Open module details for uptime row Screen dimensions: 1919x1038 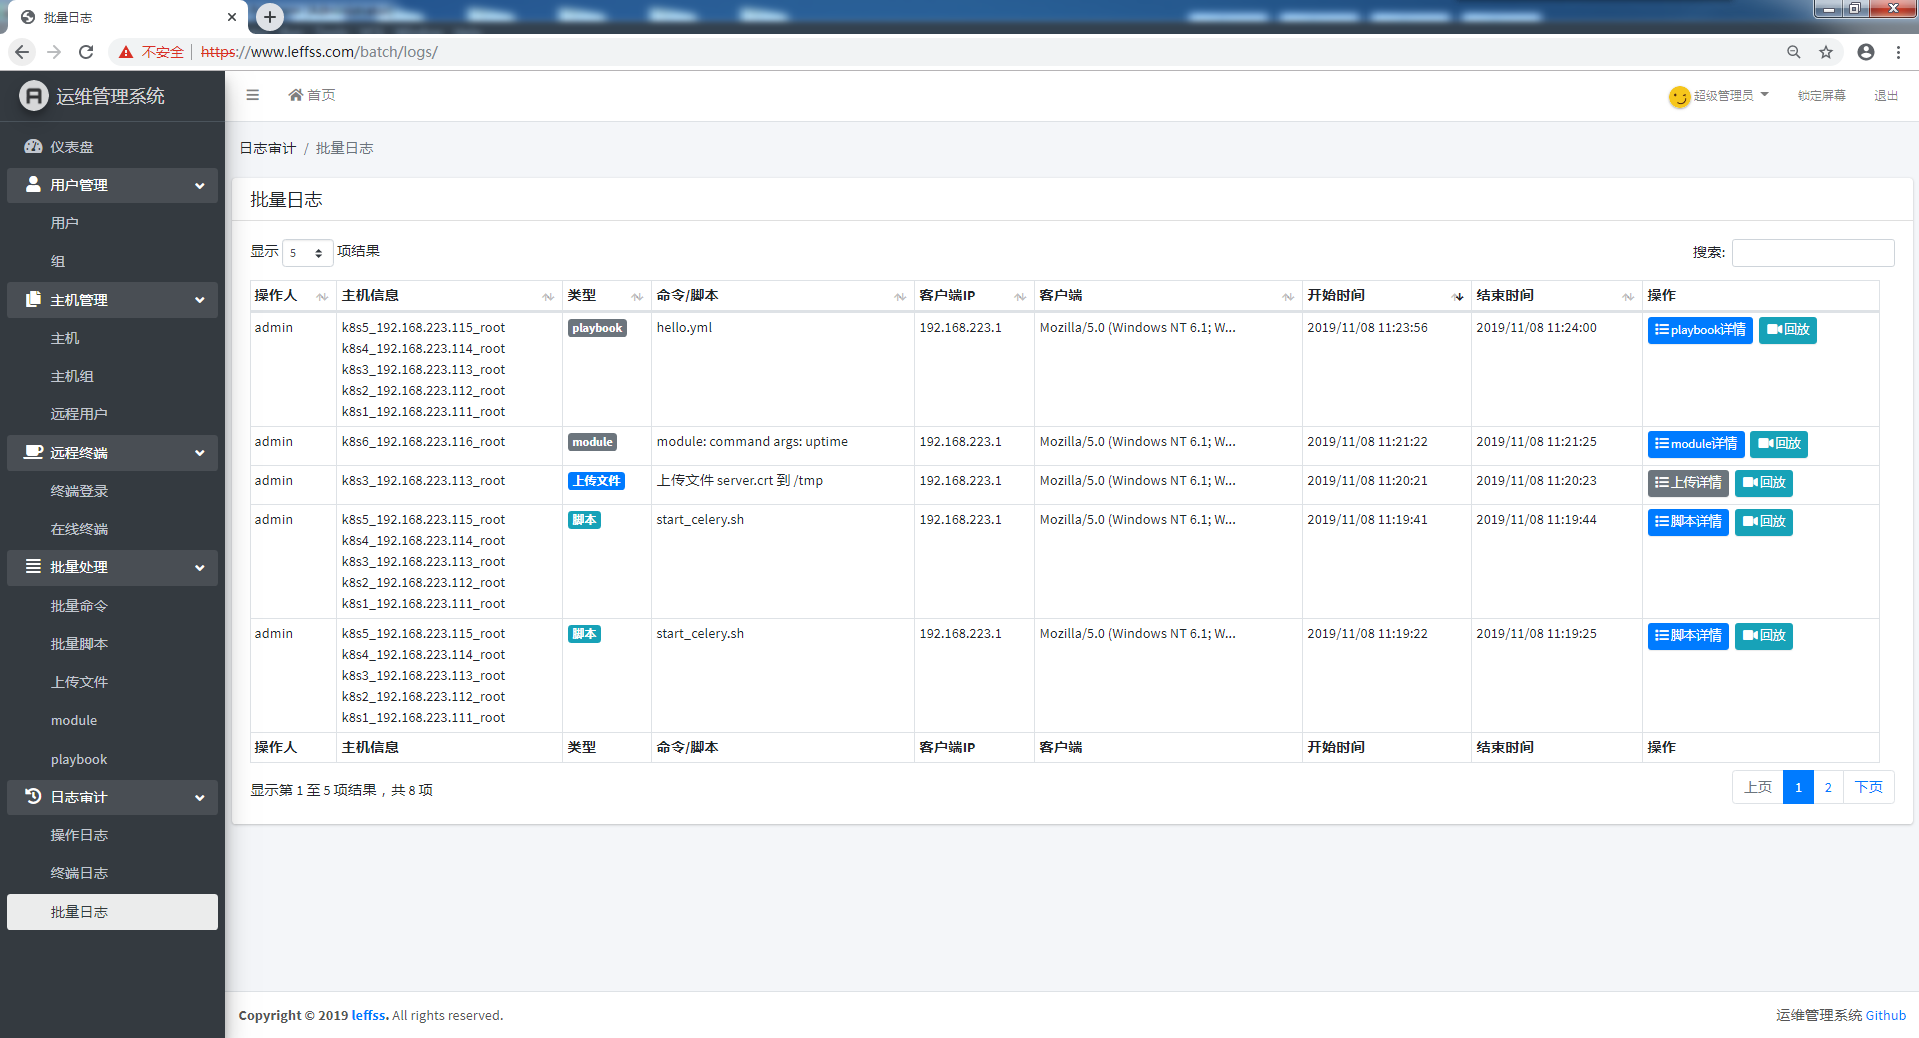[1696, 444]
